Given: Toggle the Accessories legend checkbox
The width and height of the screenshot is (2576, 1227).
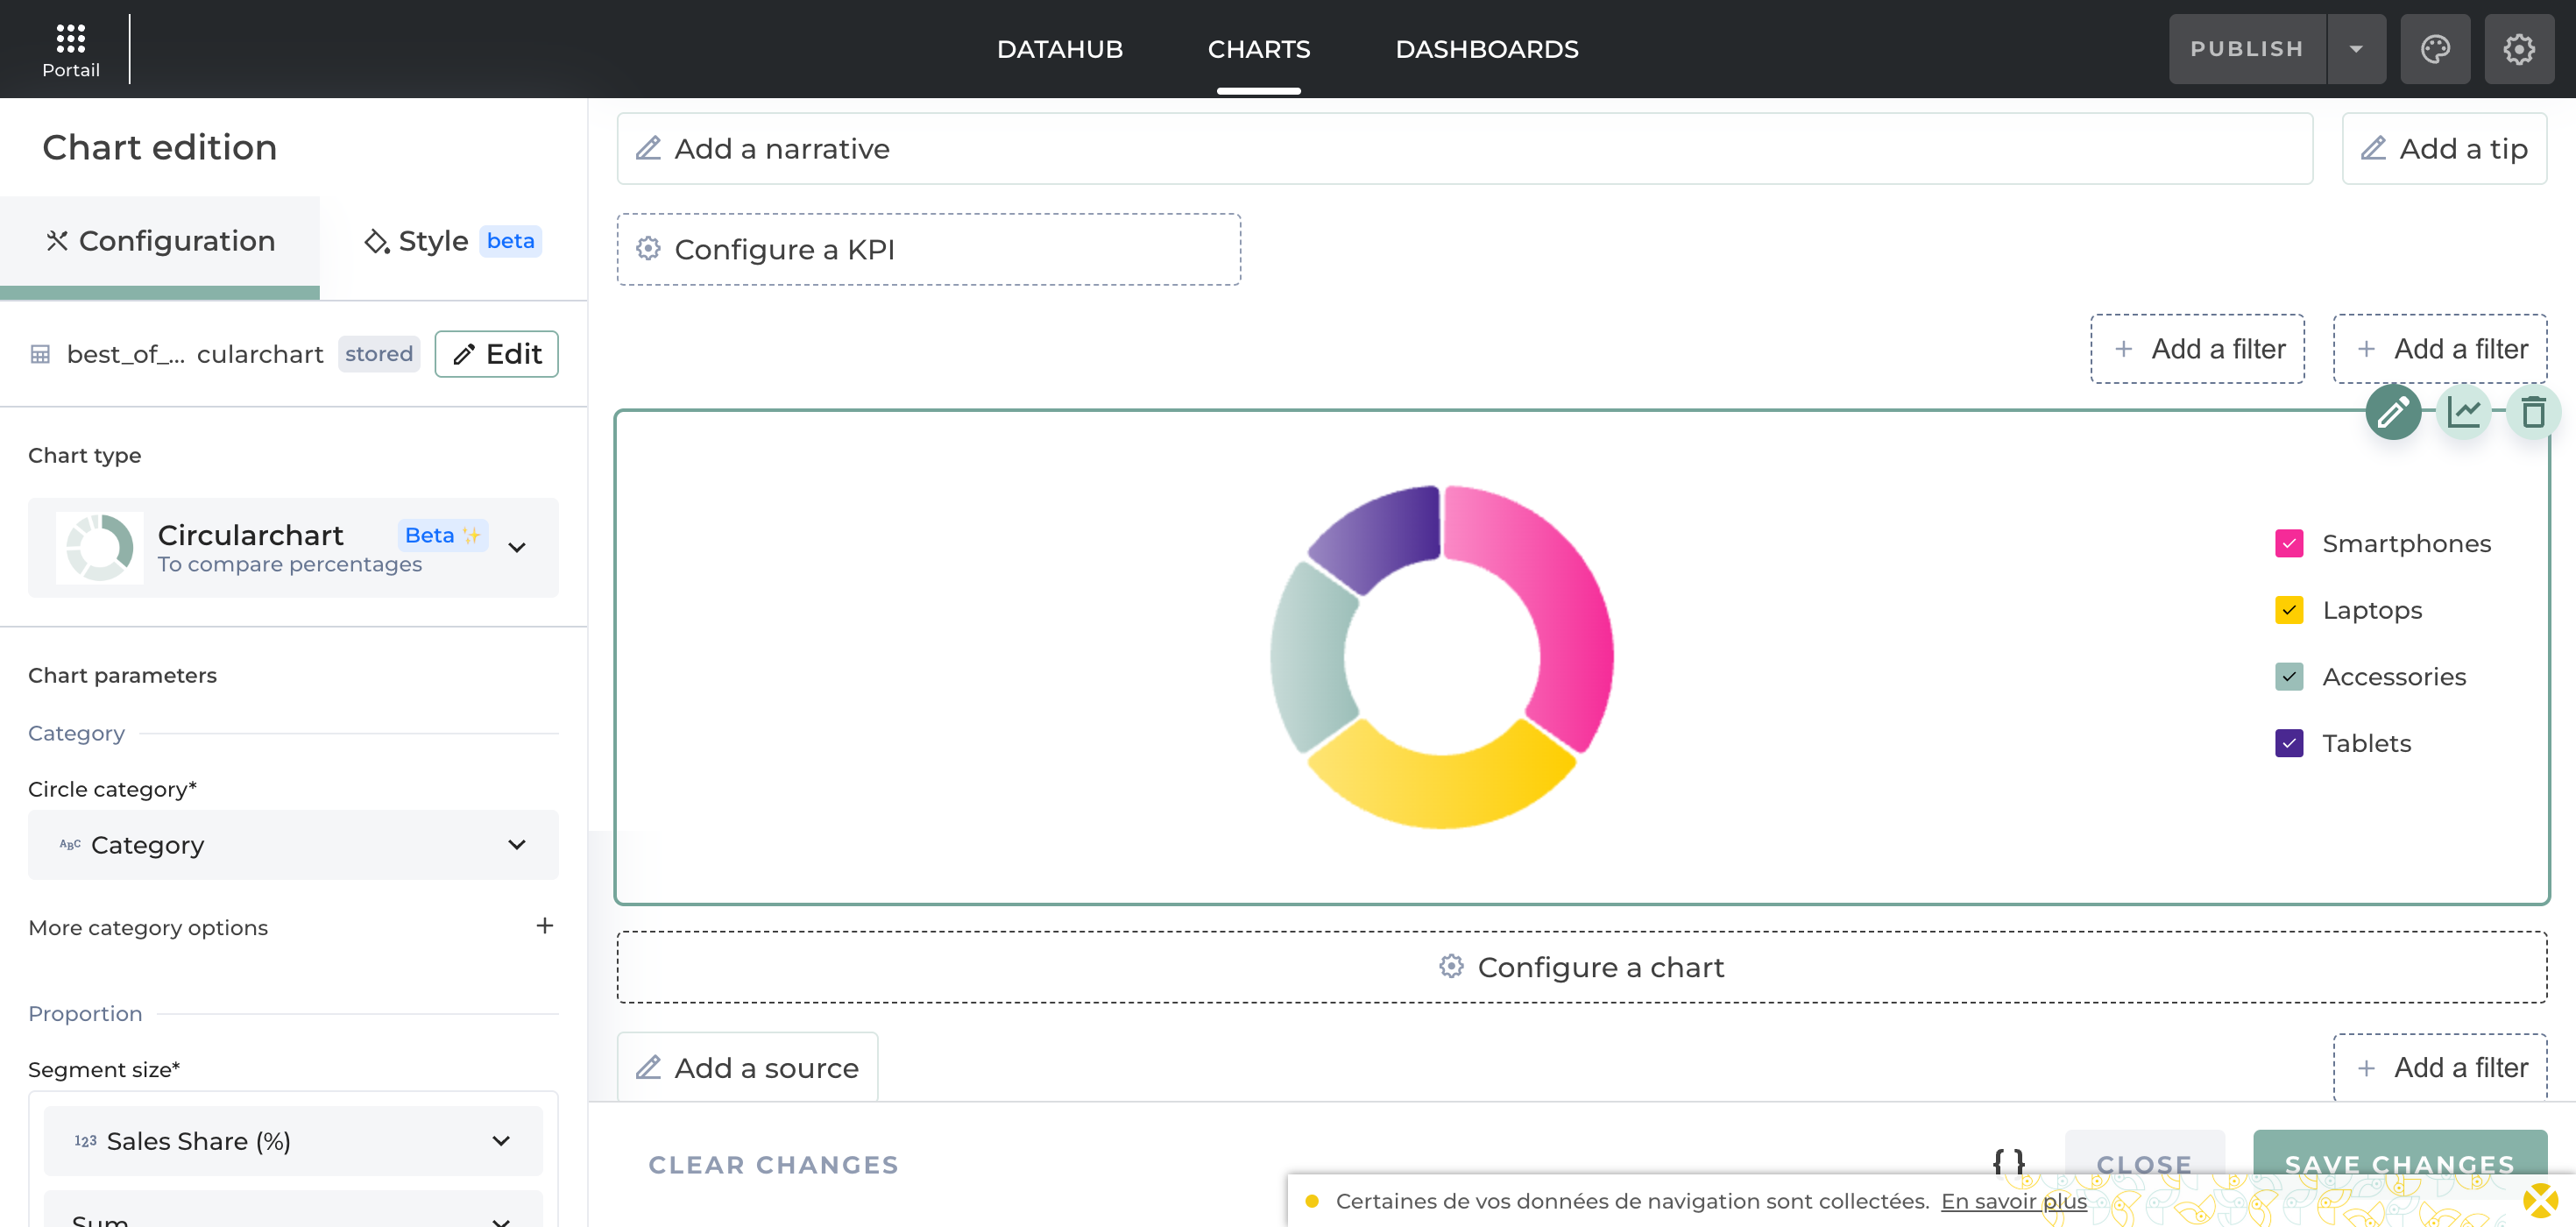Looking at the screenshot, I should [x=2288, y=676].
